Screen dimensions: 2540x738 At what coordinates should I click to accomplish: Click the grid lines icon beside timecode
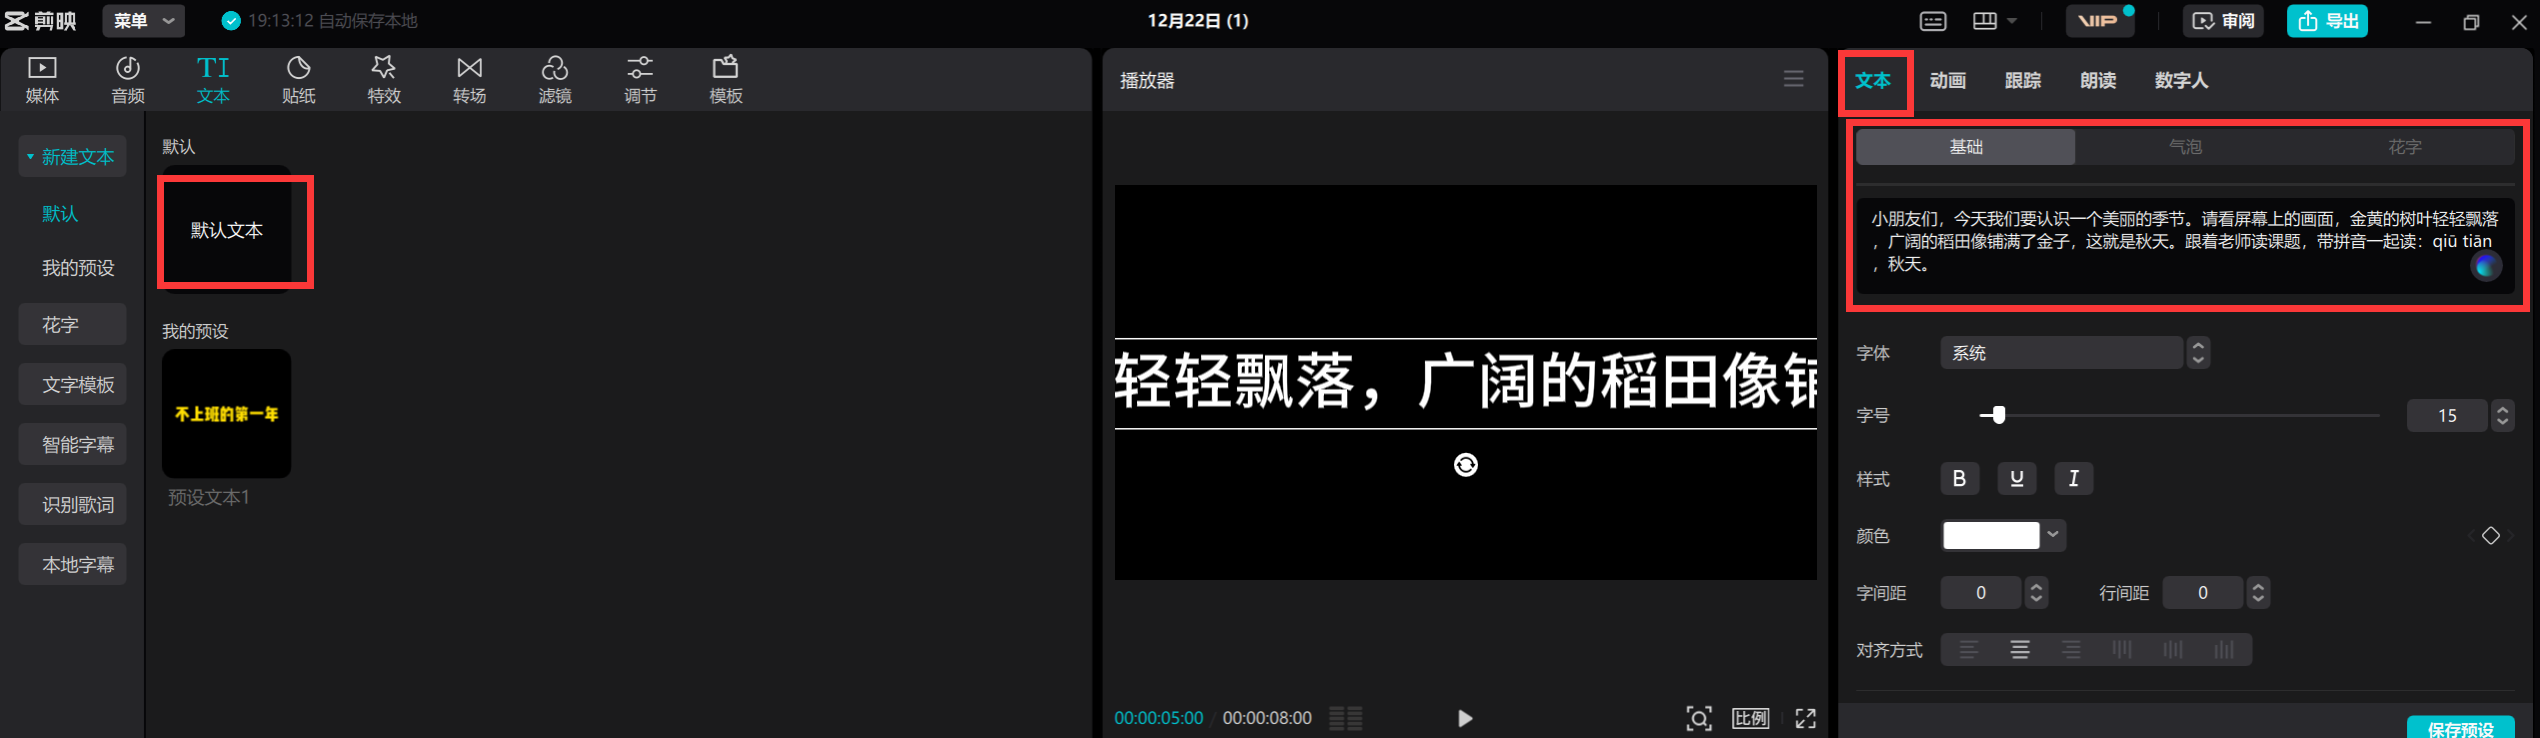(1346, 718)
